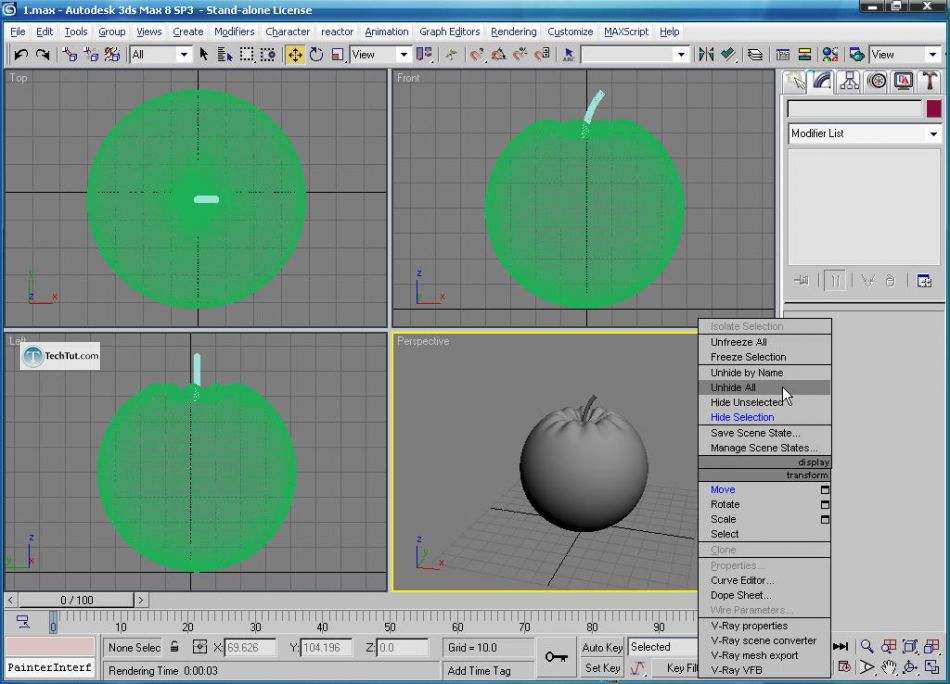The image size is (950, 684).
Task: Switch to the Modify panel tab
Action: pyautogui.click(x=822, y=81)
